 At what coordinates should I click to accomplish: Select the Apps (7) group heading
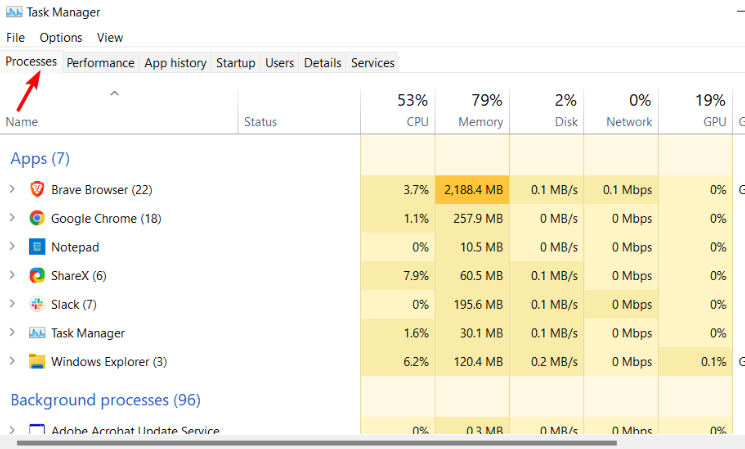click(40, 159)
